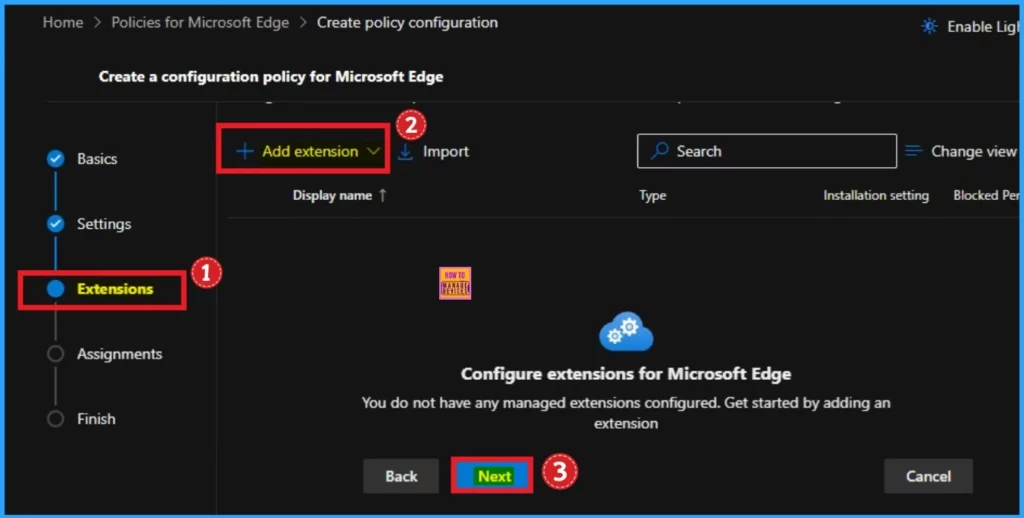Screen dimensions: 1024x518
Task: Enable Light mode toggle label
Action: [x=982, y=27]
